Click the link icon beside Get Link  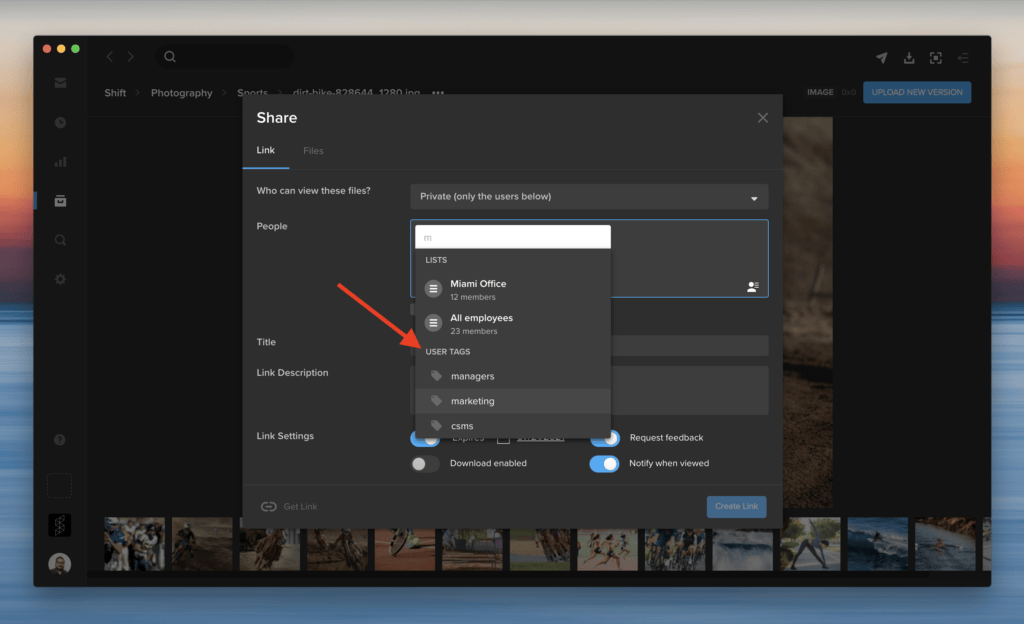coord(268,507)
